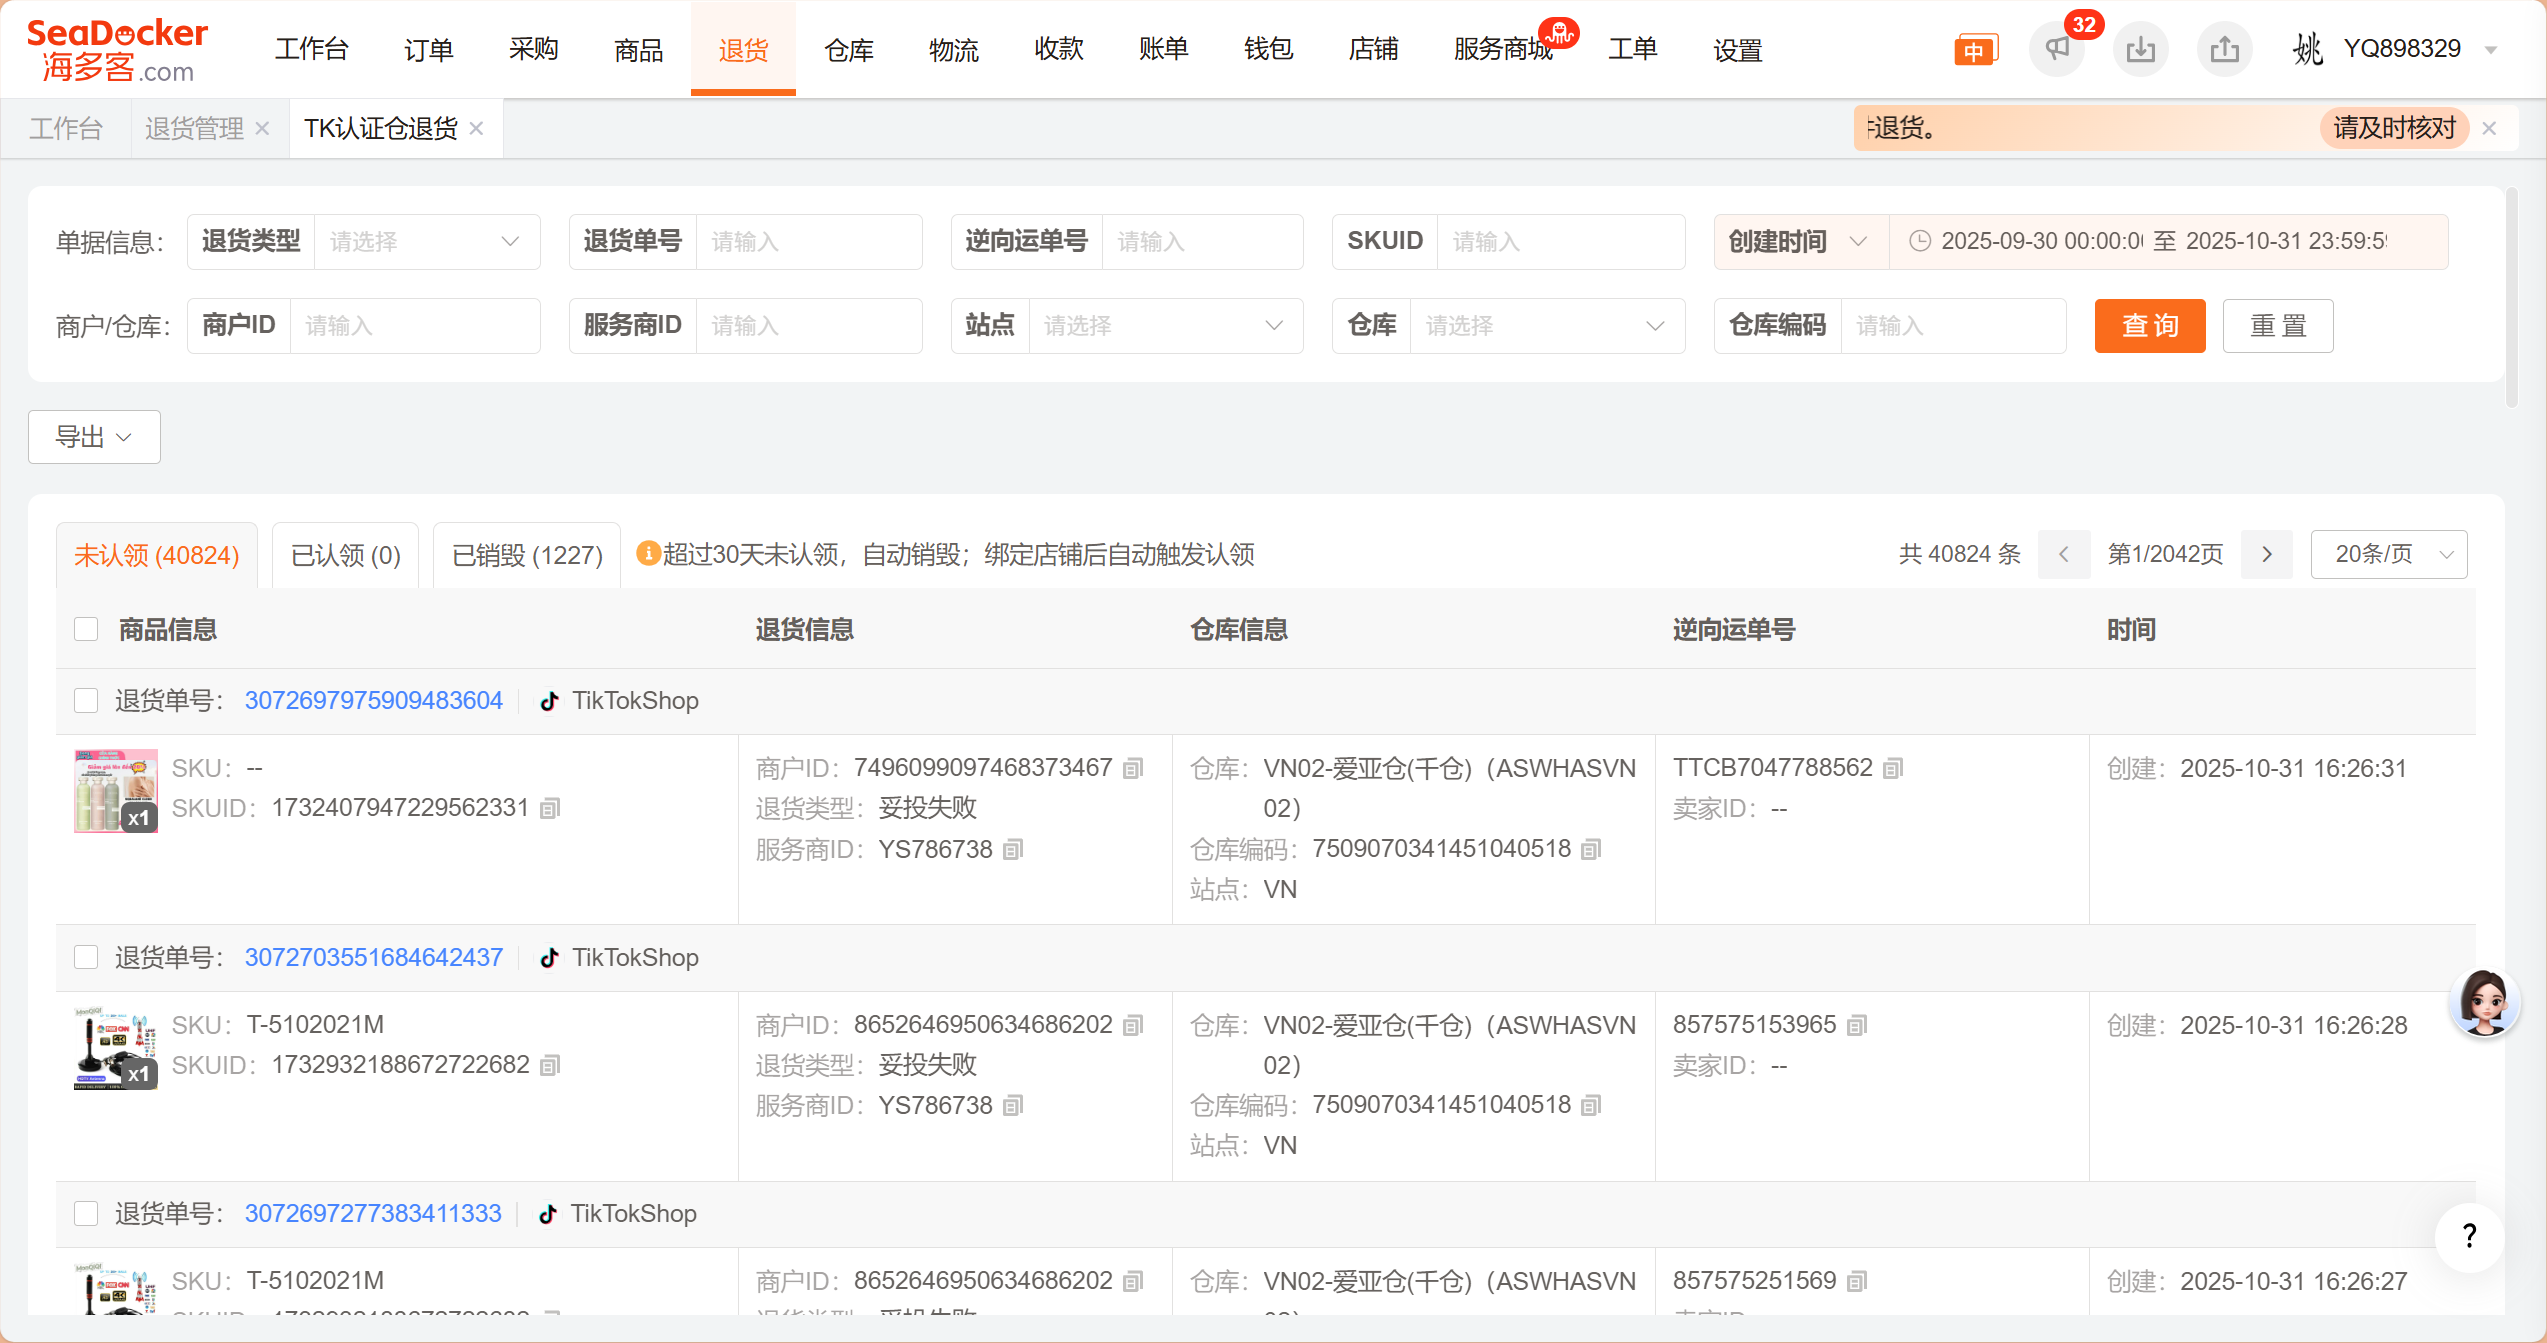Viewport: 2547px width, 1343px height.
Task: Open the 退货类型 dropdown
Action: tap(425, 241)
